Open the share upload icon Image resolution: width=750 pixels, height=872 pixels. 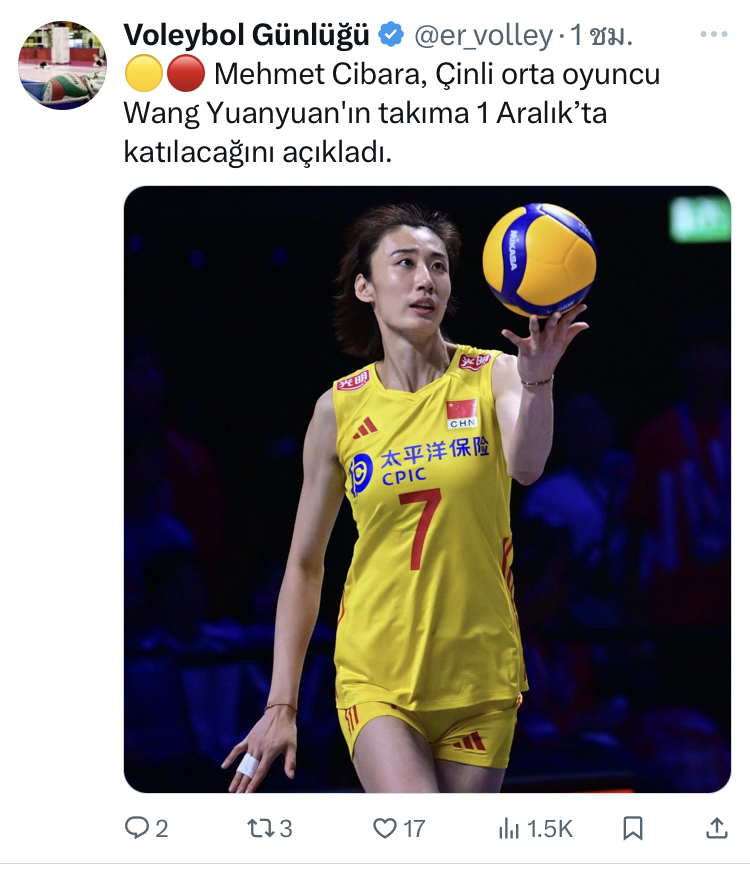click(x=717, y=828)
